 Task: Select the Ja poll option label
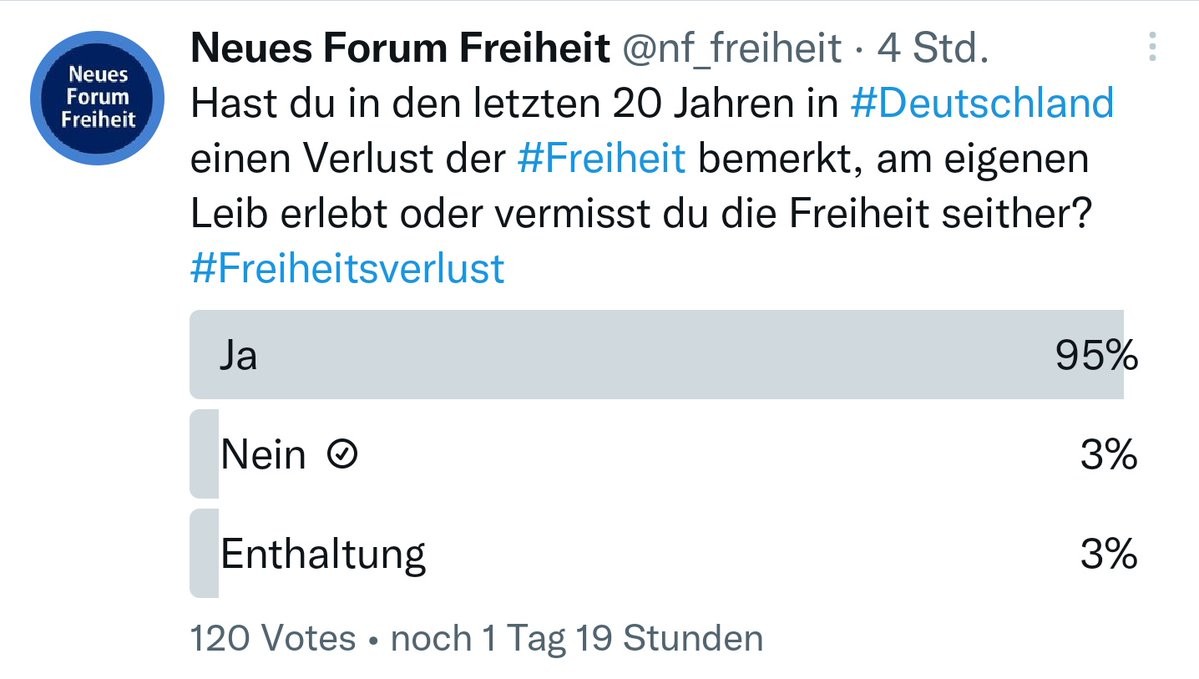click(239, 355)
